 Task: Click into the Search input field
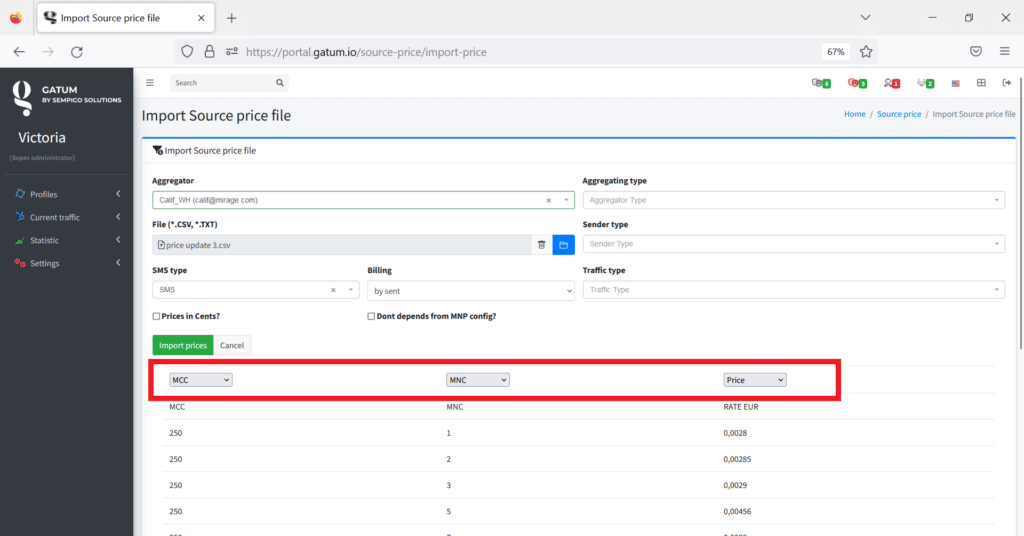click(222, 83)
